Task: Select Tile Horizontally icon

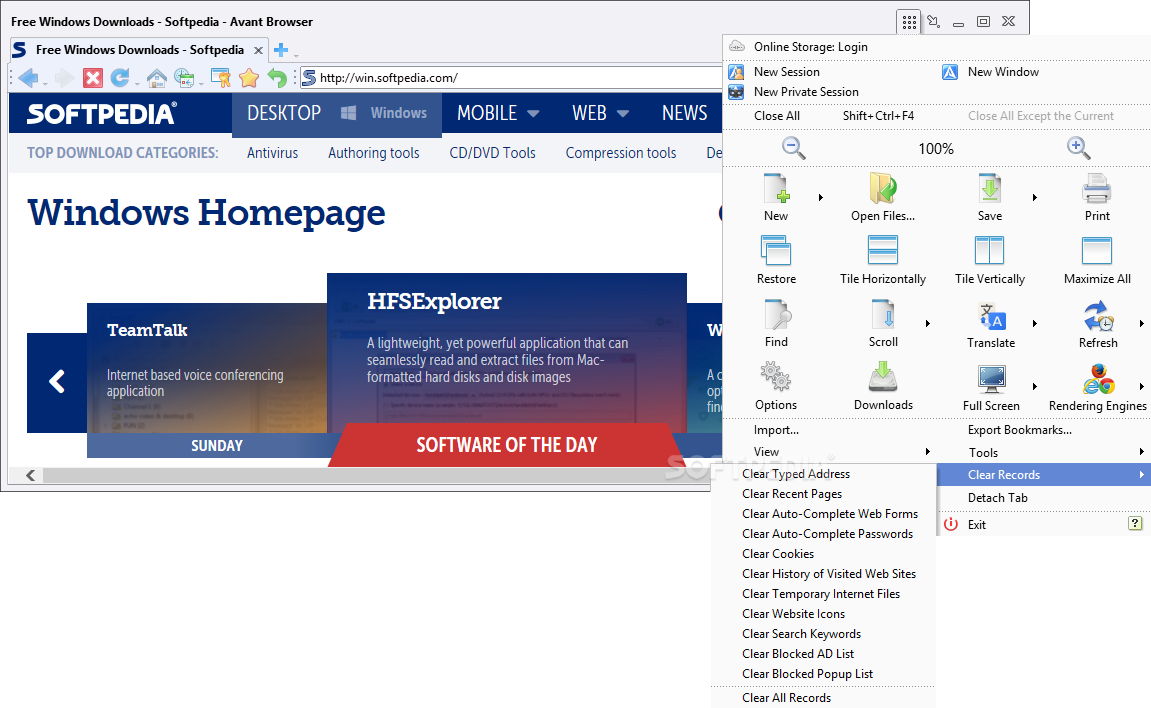Action: pyautogui.click(x=882, y=250)
